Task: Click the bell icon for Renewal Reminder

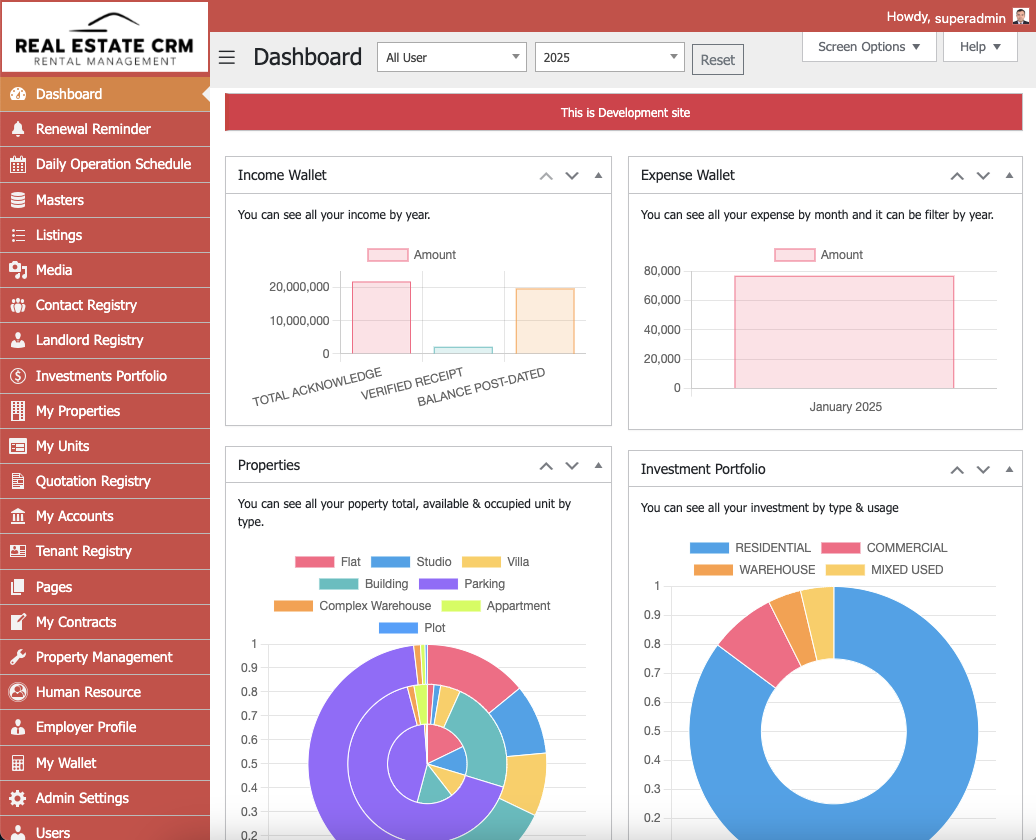Action: point(18,129)
